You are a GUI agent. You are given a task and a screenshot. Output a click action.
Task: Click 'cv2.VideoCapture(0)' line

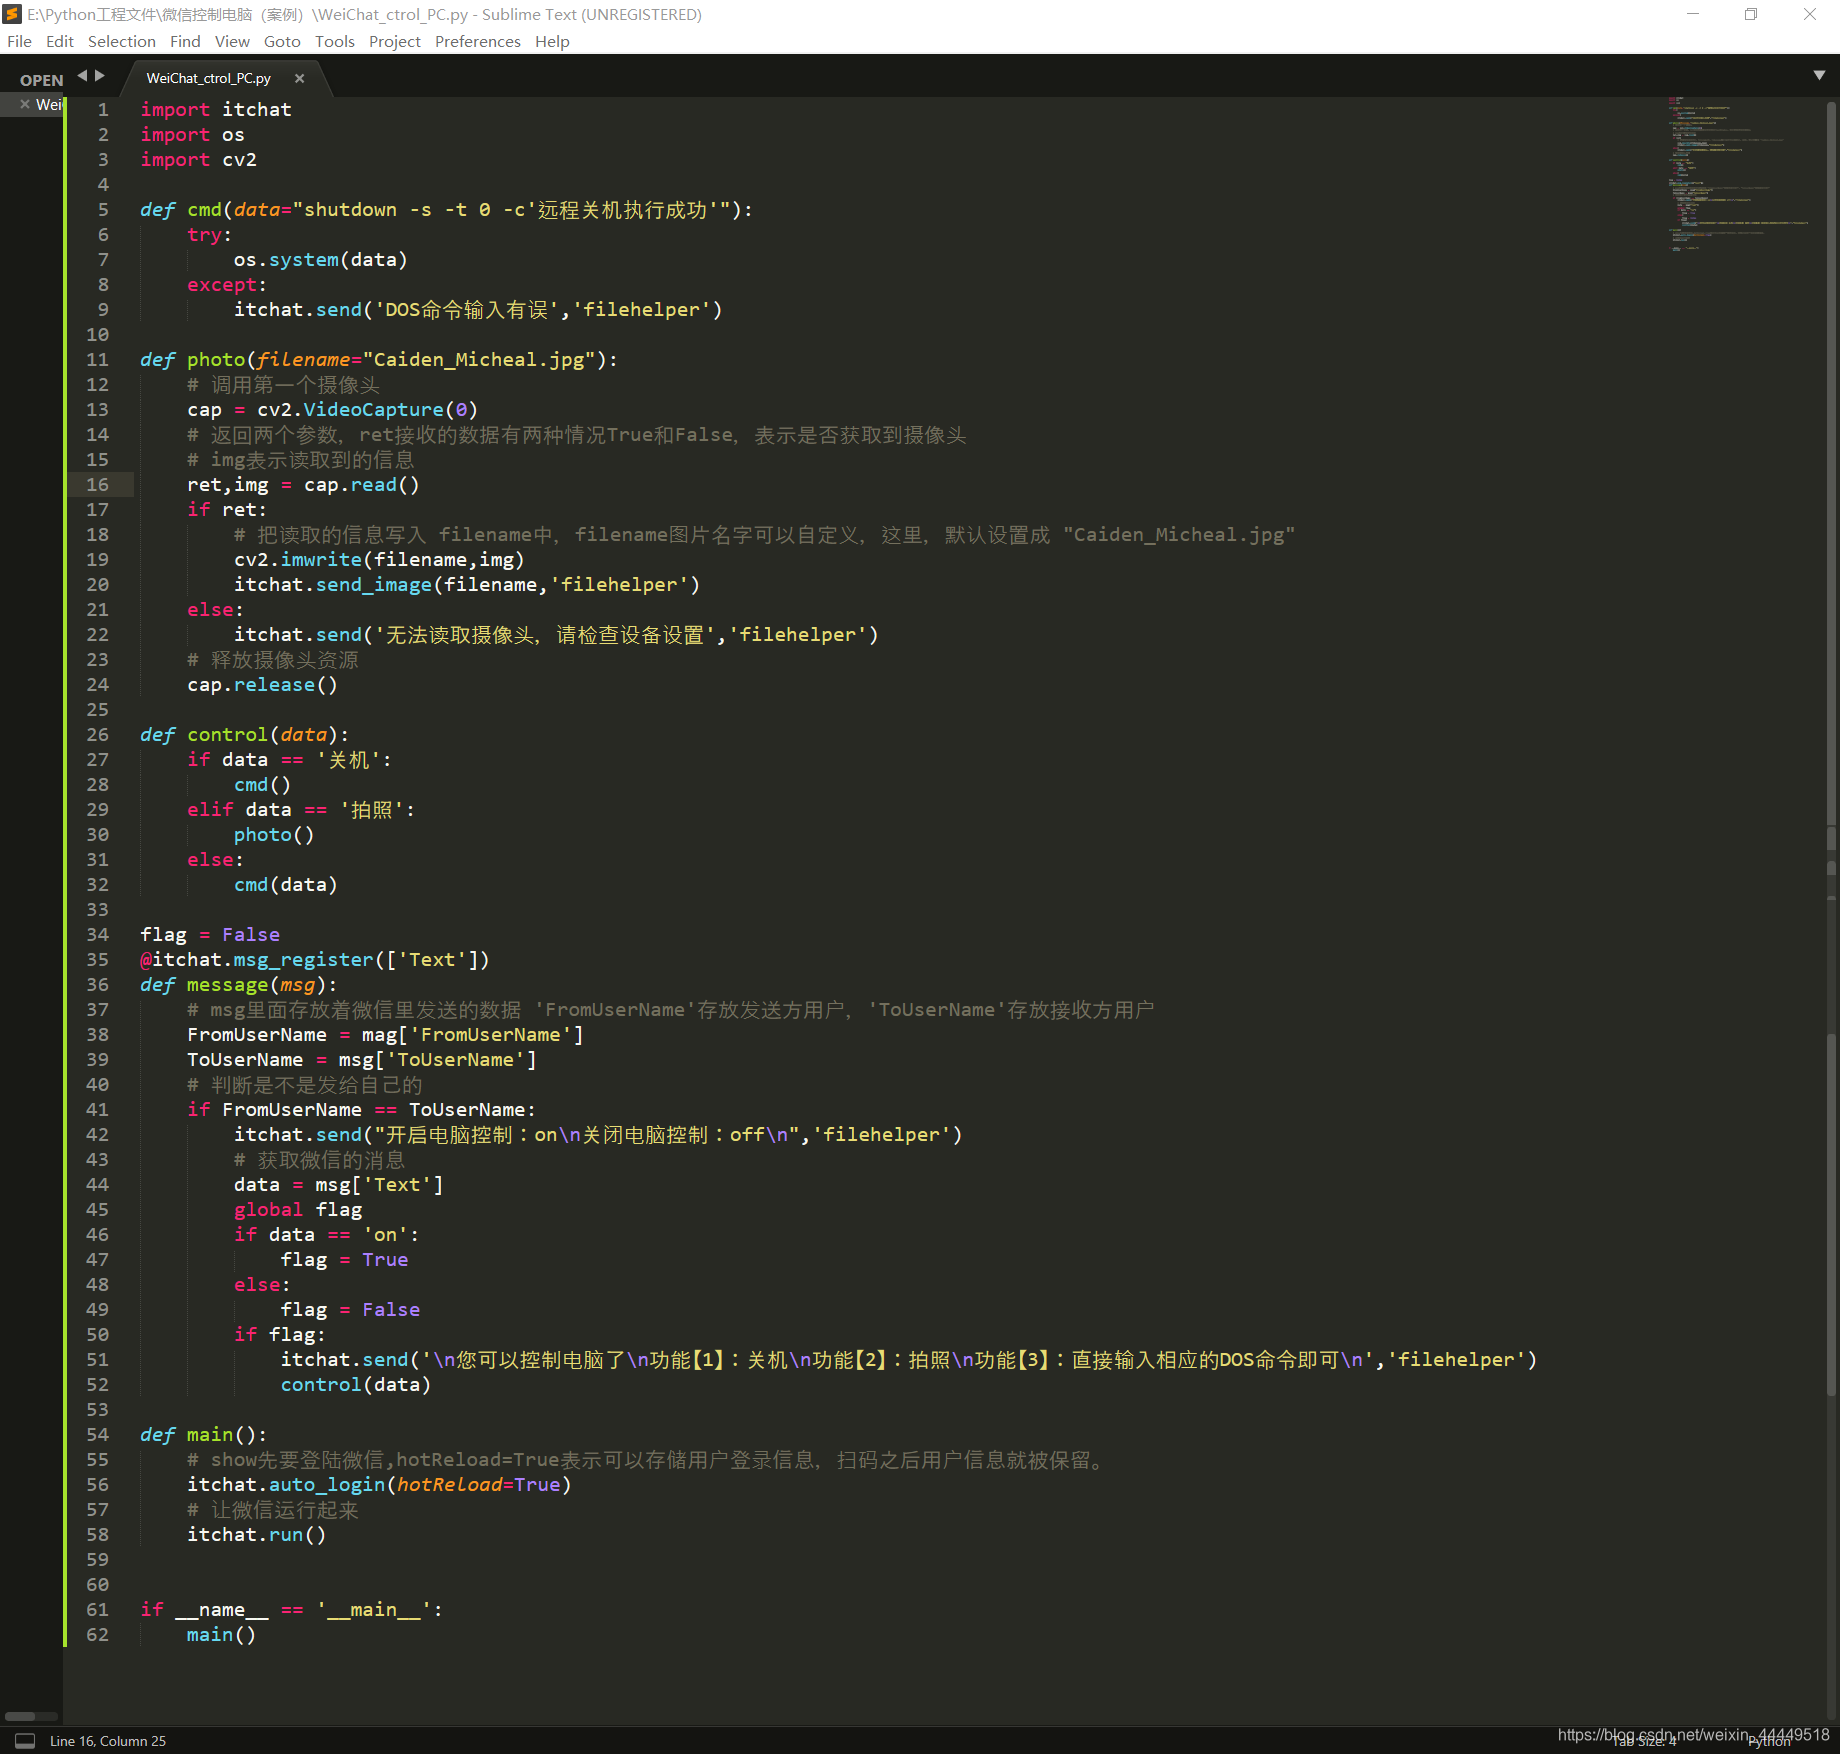(x=332, y=409)
